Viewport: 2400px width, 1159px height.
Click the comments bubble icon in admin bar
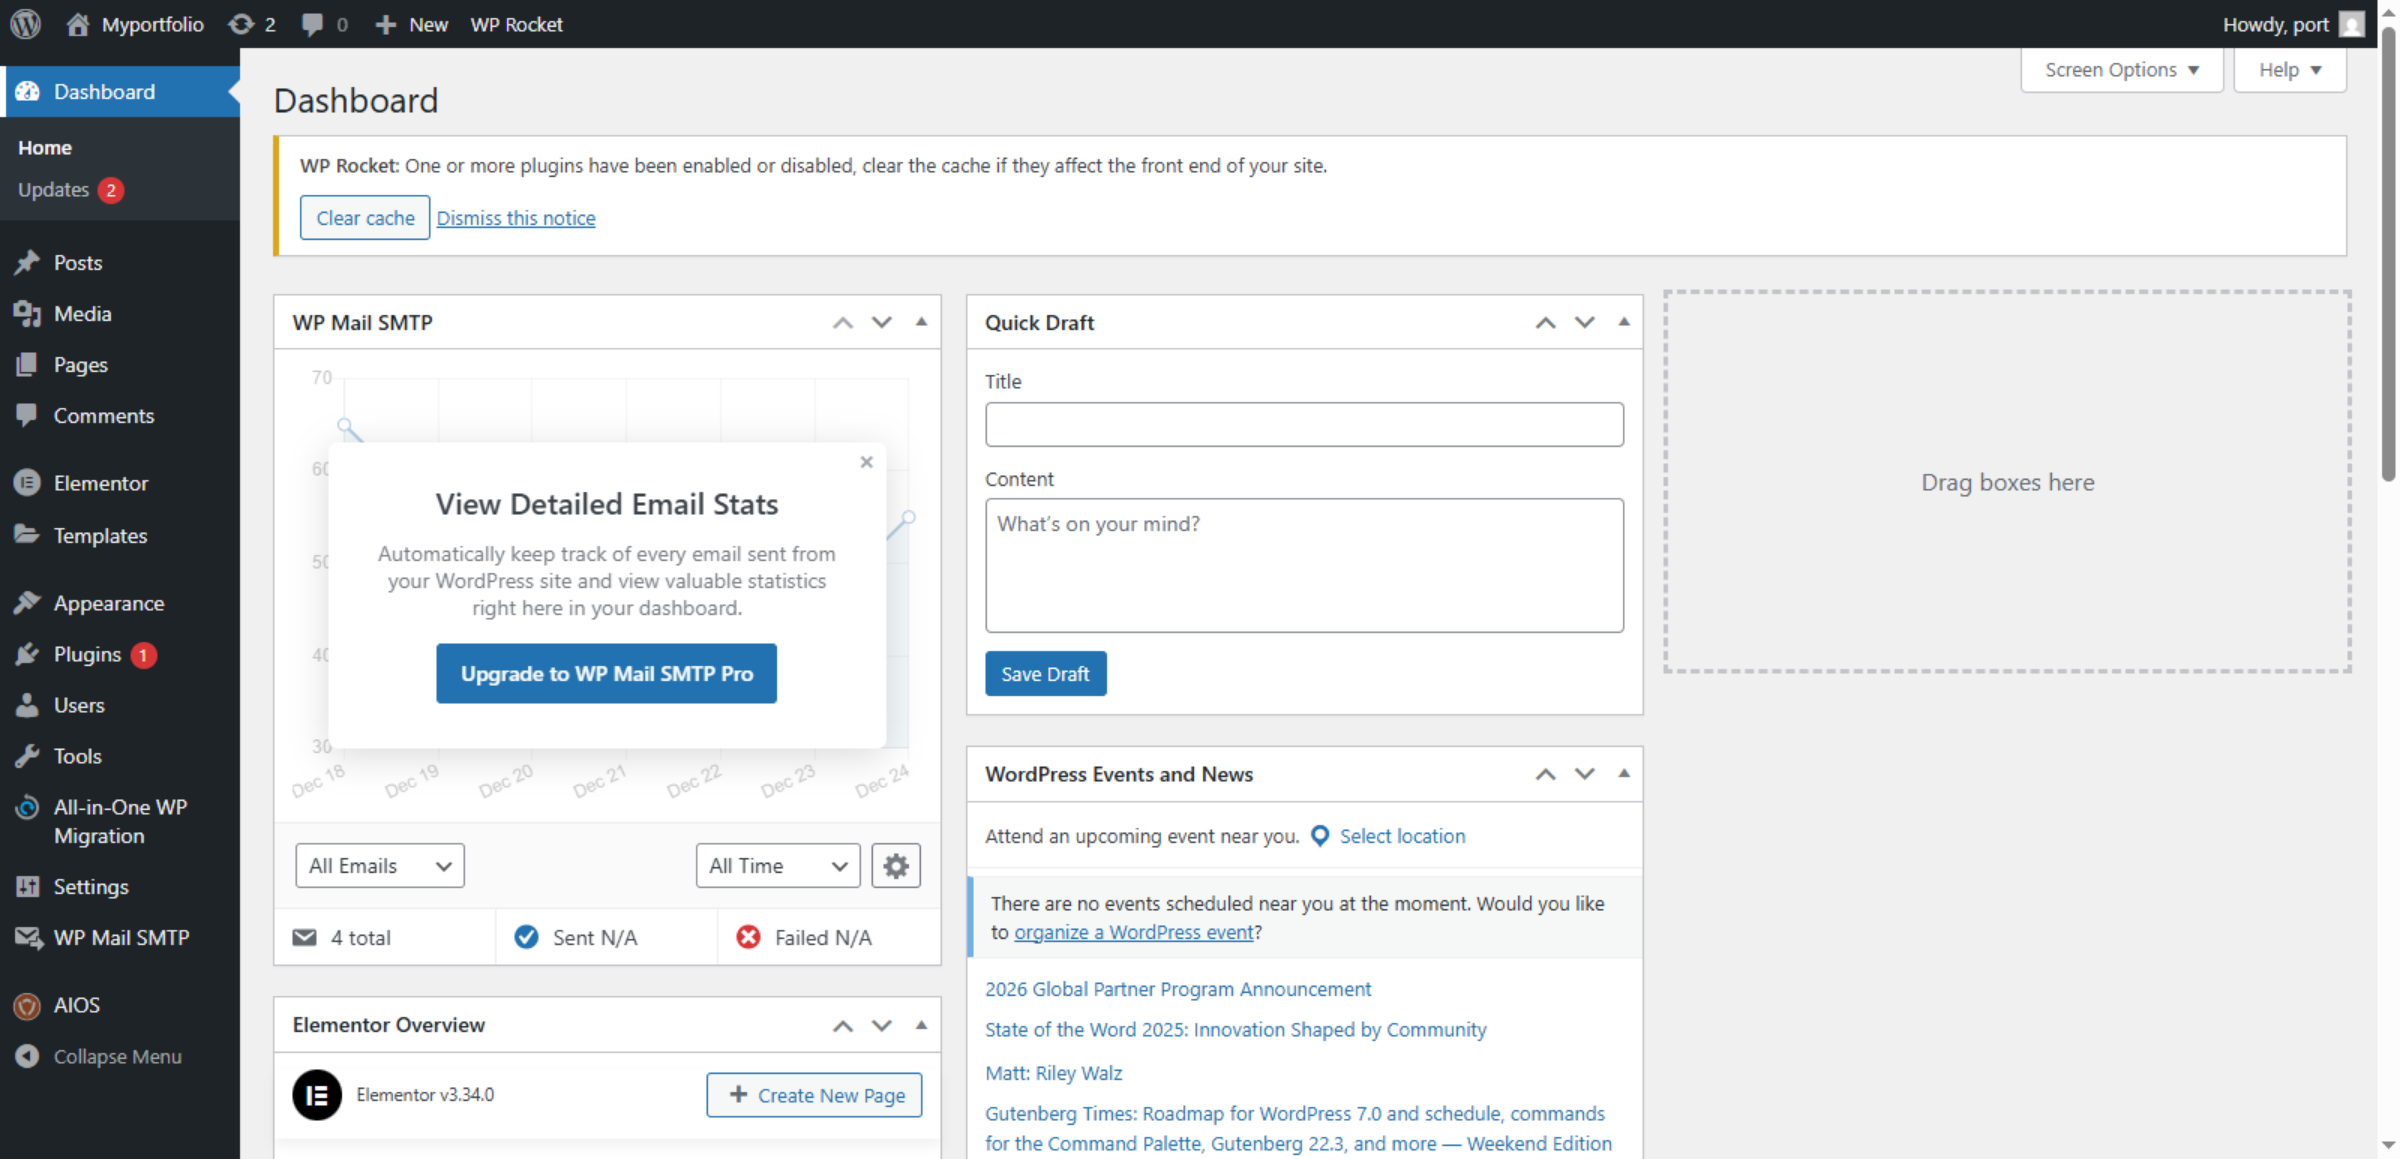[x=313, y=24]
